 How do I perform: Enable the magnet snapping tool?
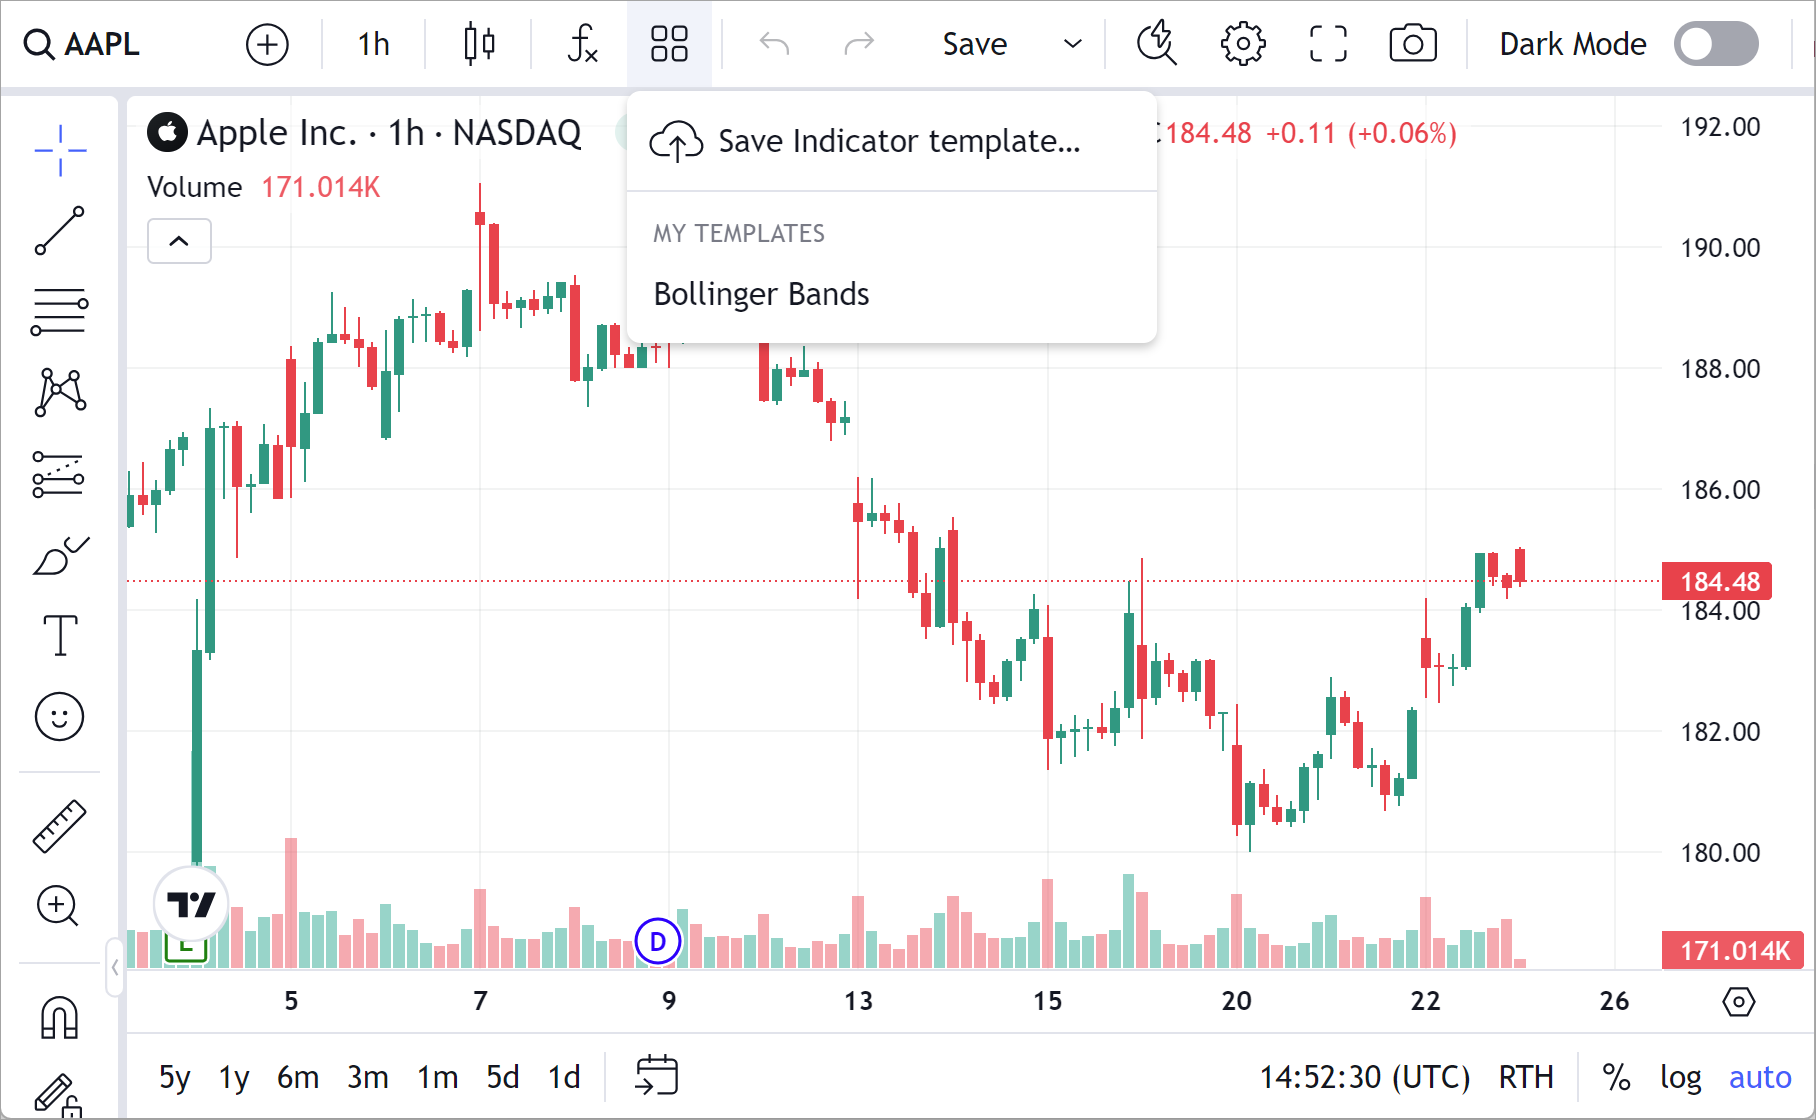[58, 1016]
